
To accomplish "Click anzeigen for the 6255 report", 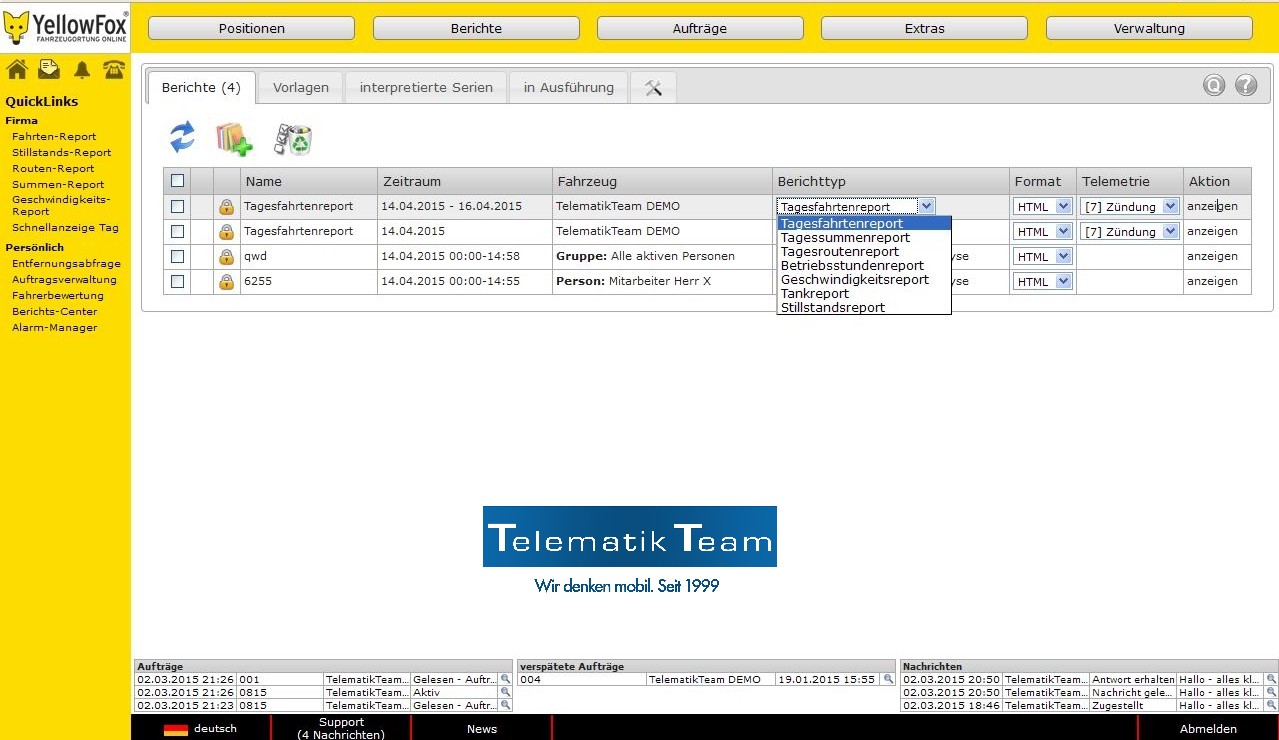I will pos(1212,282).
